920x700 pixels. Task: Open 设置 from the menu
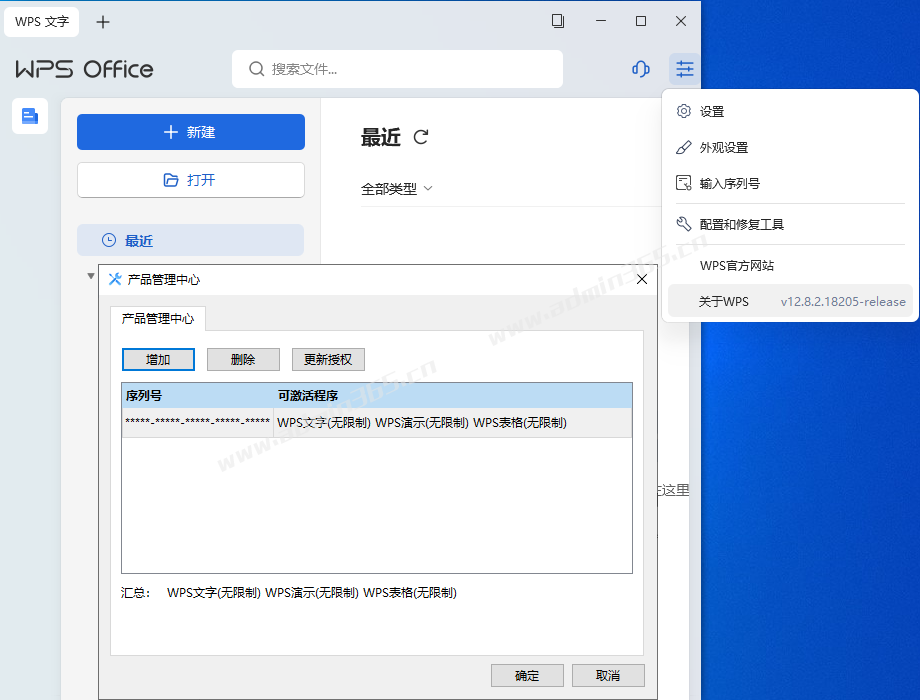point(790,111)
